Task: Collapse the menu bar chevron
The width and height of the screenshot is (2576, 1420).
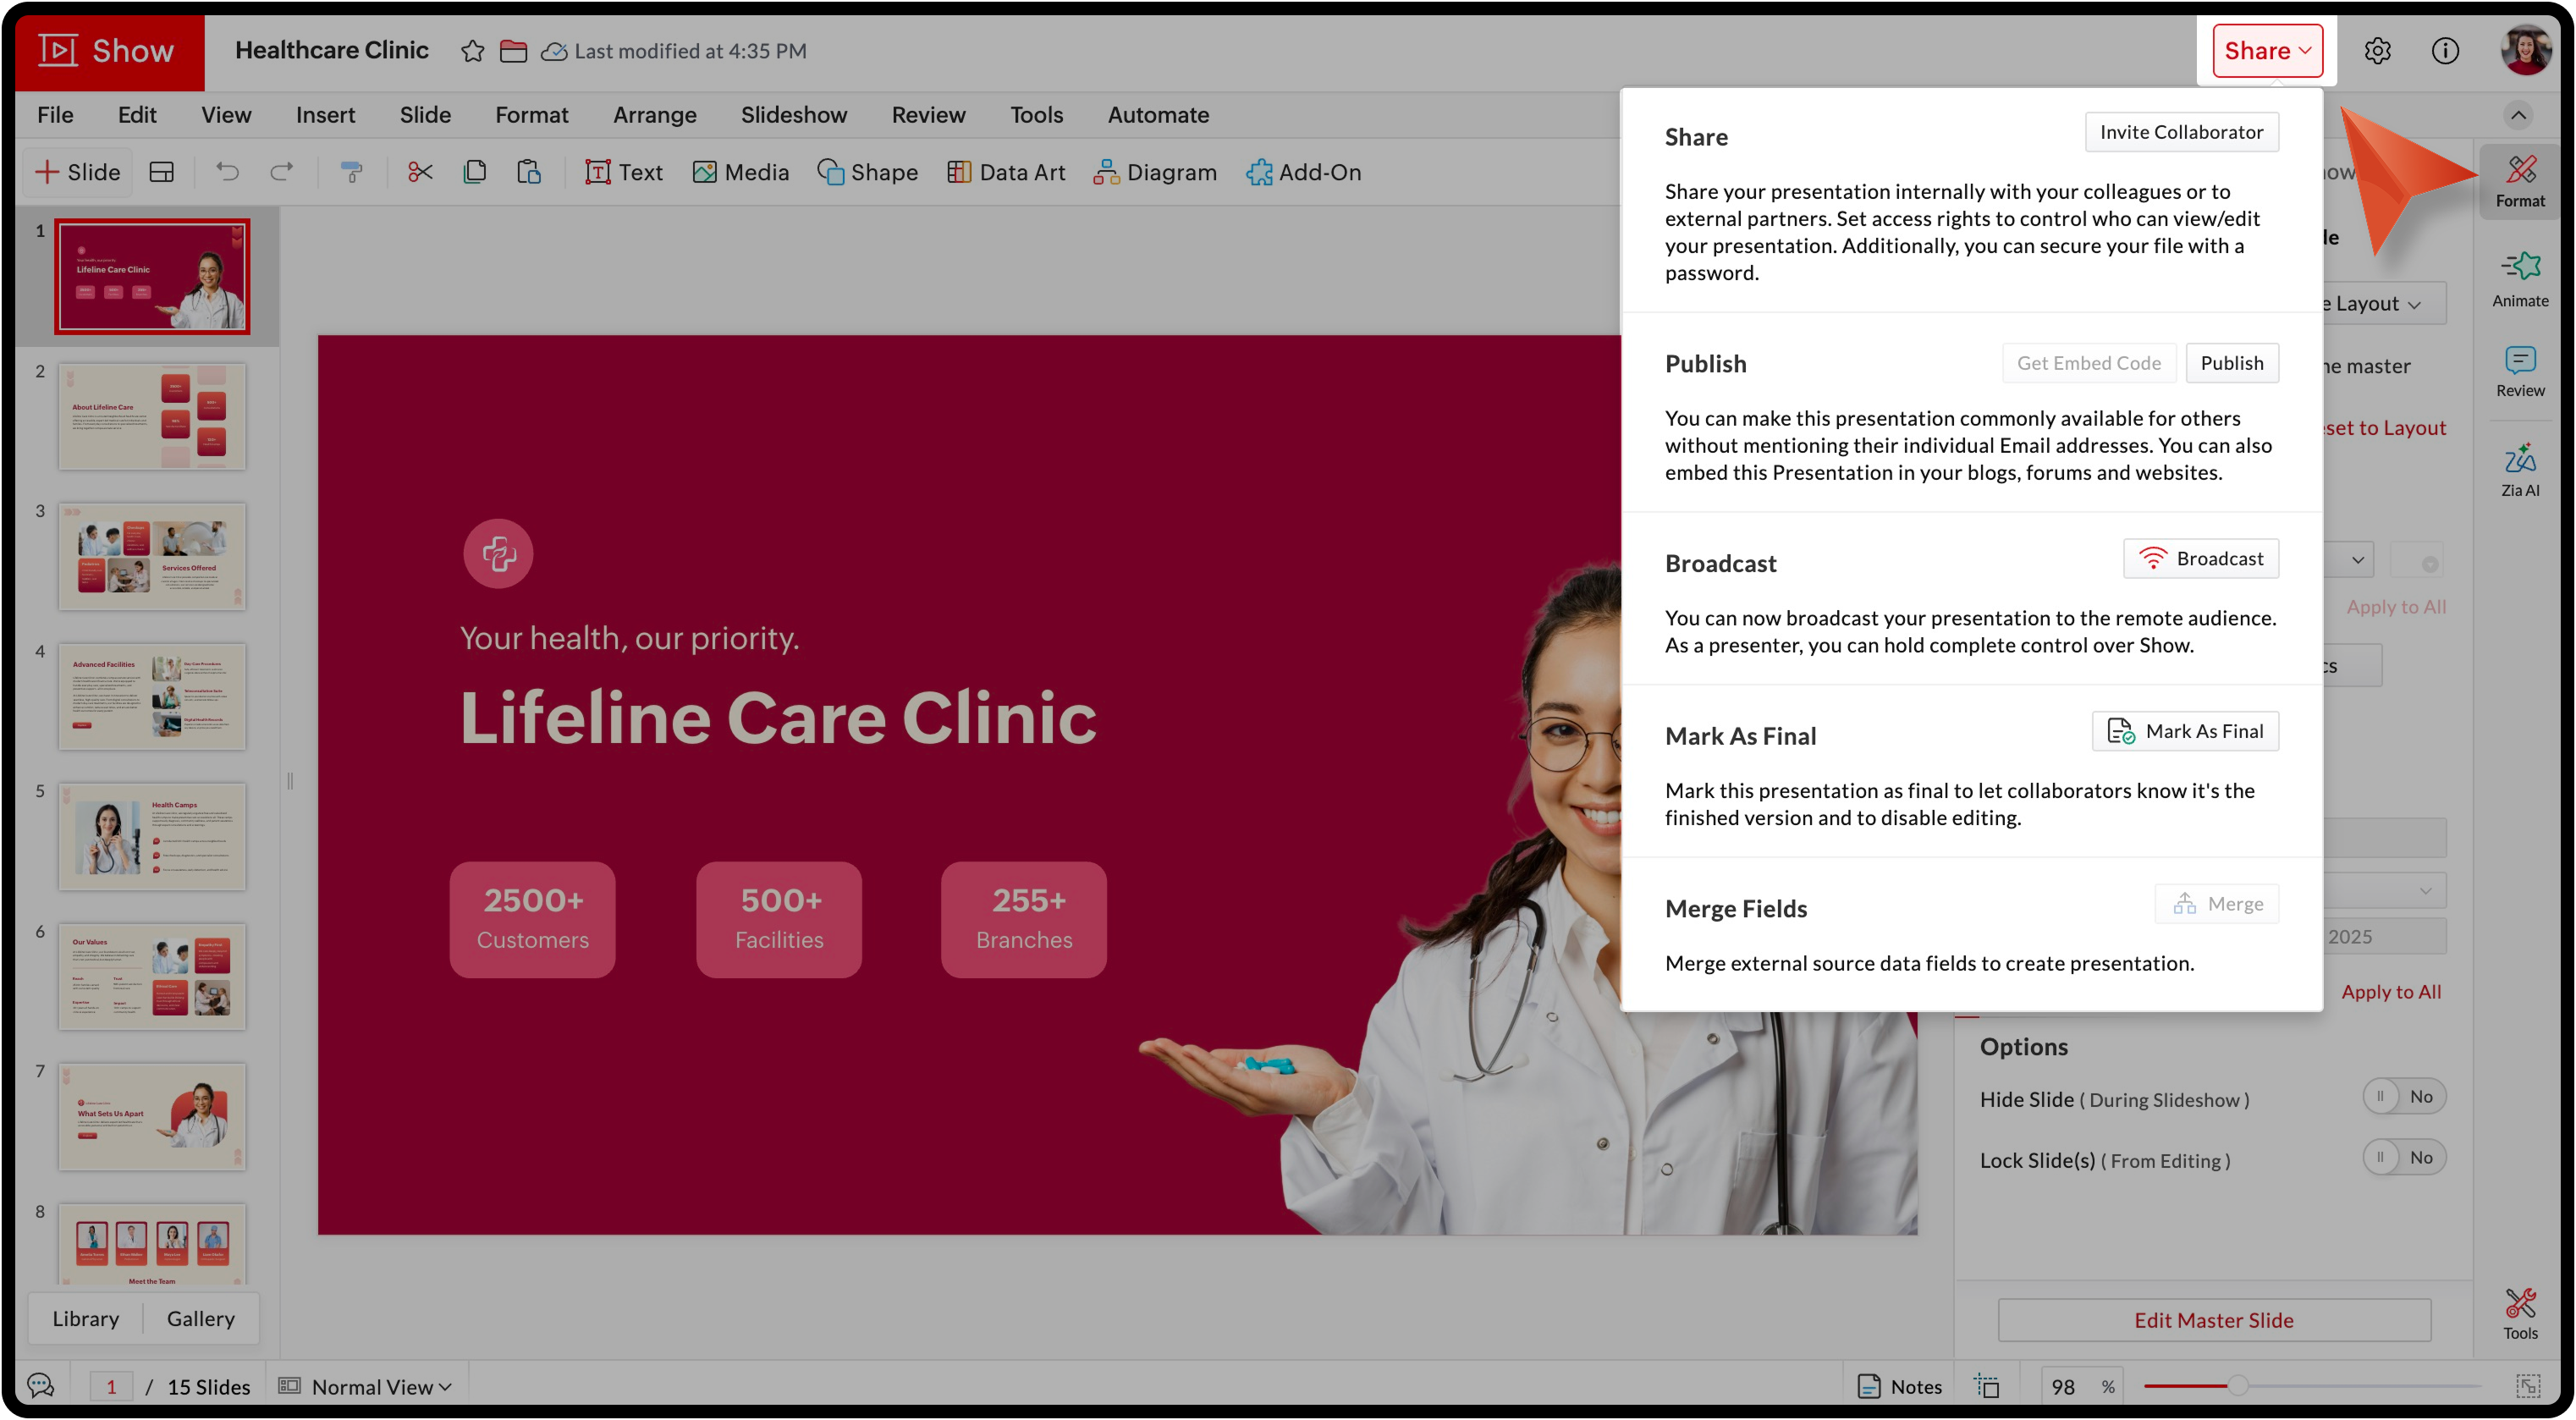Action: [2518, 115]
